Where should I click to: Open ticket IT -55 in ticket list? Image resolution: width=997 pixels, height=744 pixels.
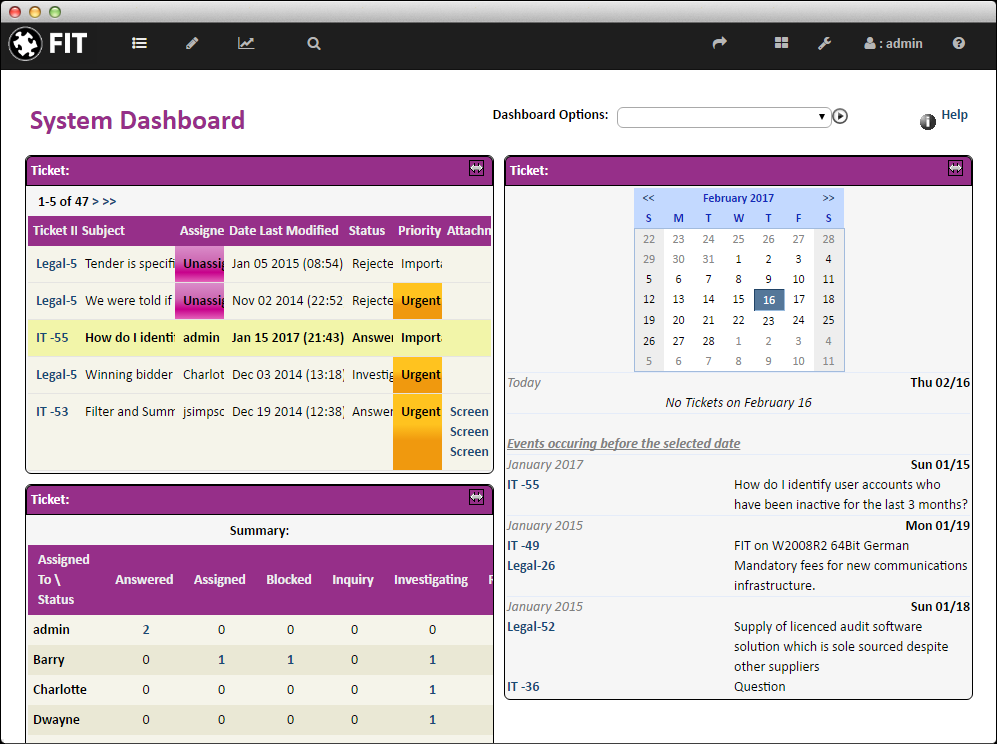click(52, 338)
